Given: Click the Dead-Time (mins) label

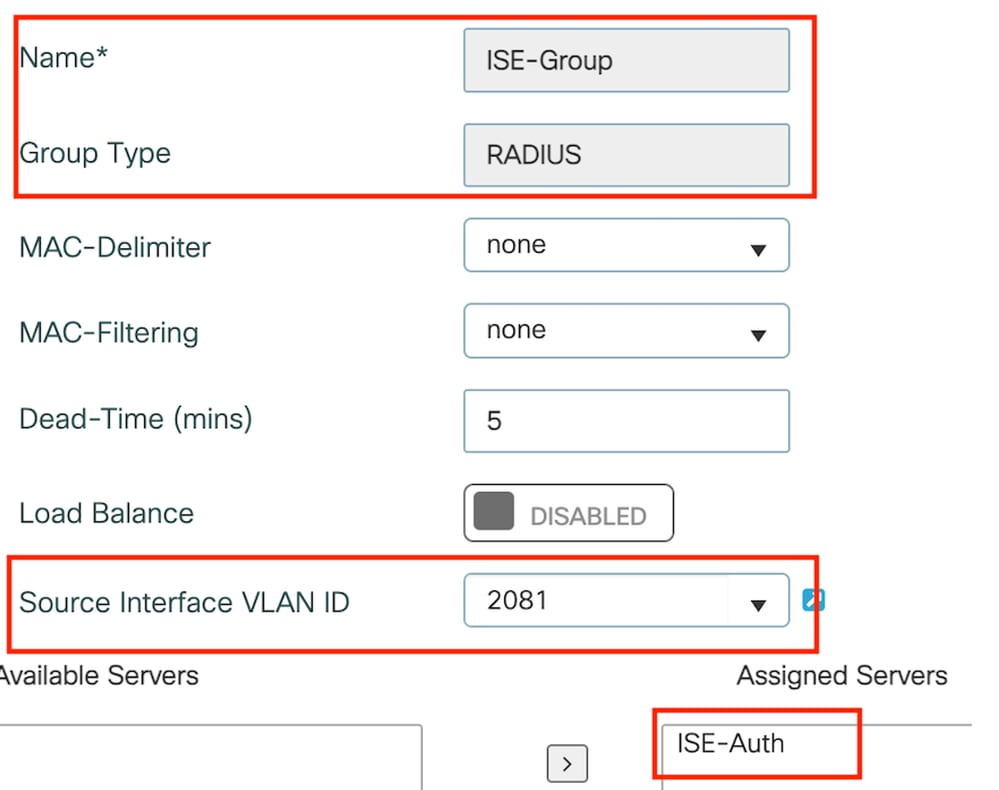Looking at the screenshot, I should (x=136, y=419).
